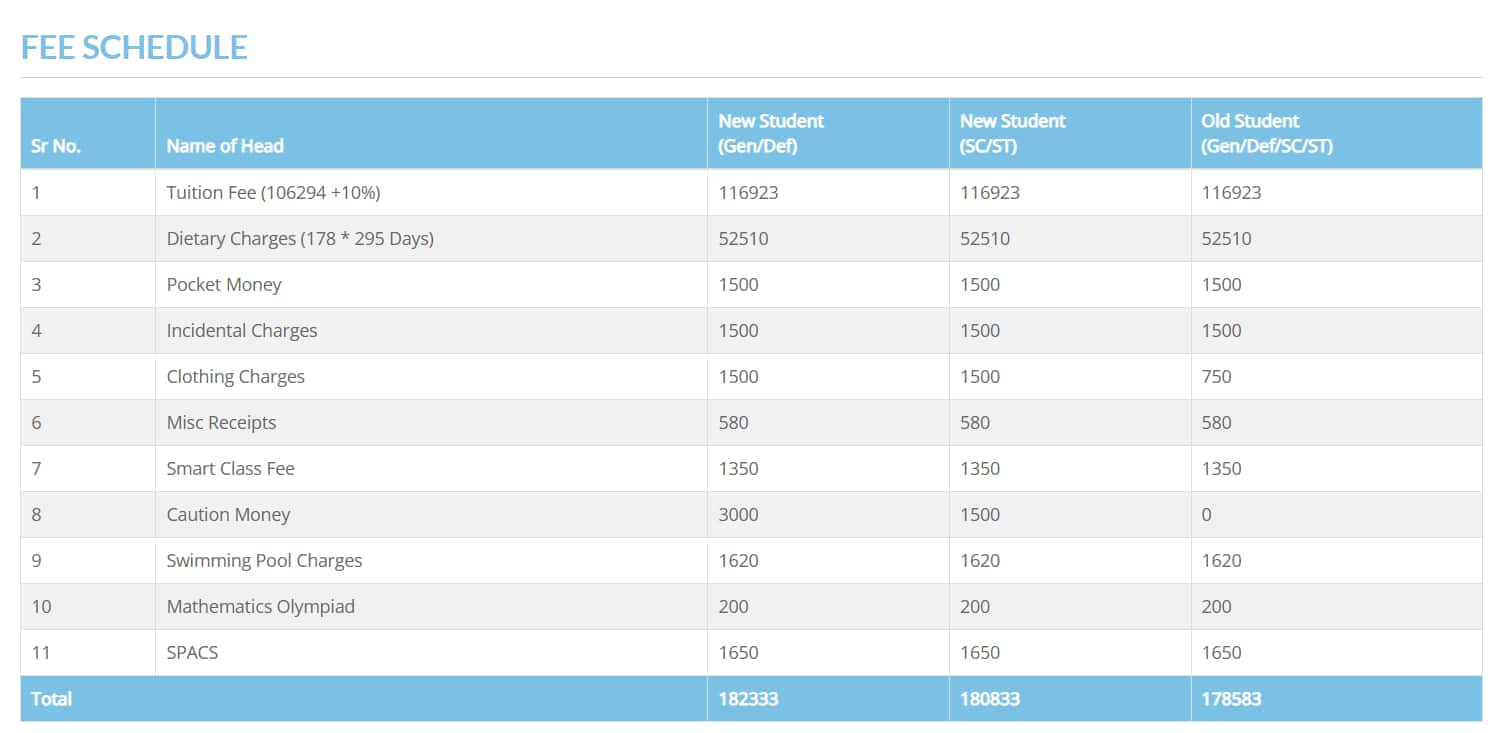Select the Incidental Charges row label
The width and height of the screenshot is (1500, 733).
coord(242,331)
